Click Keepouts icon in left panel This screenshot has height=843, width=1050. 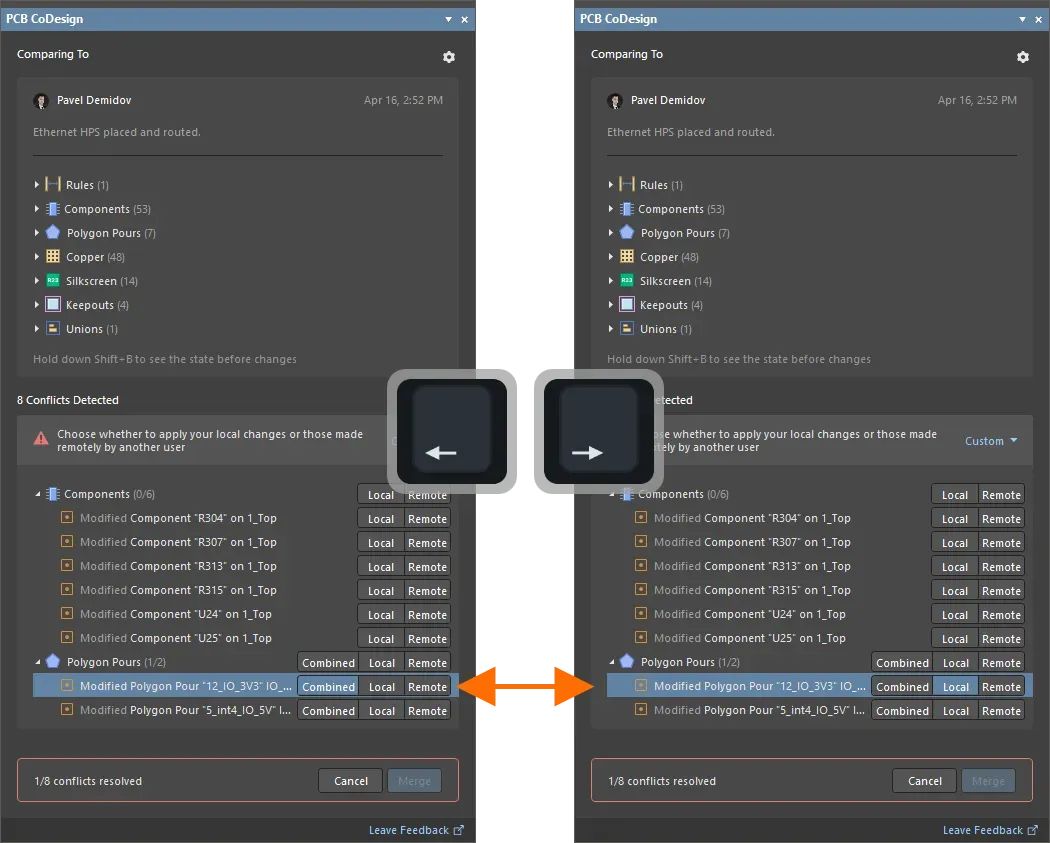[x=53, y=305]
